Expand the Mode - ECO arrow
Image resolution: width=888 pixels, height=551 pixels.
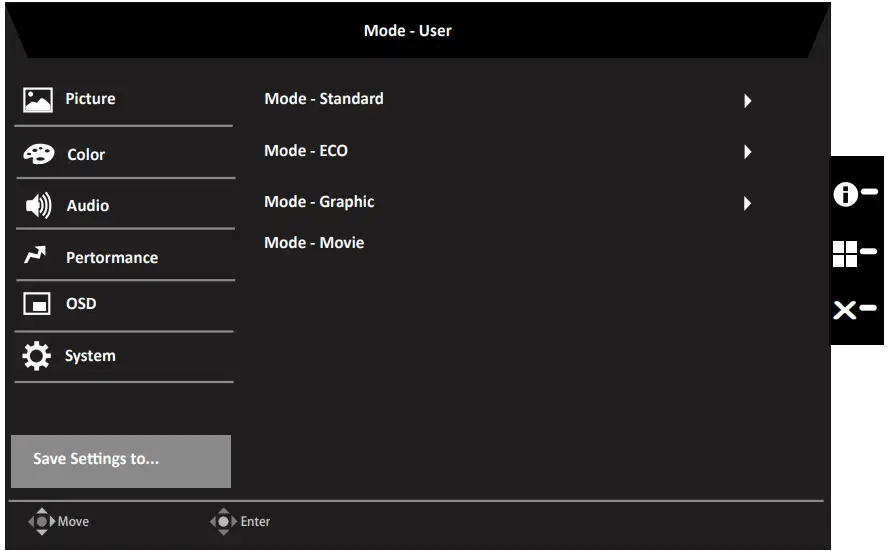click(747, 153)
